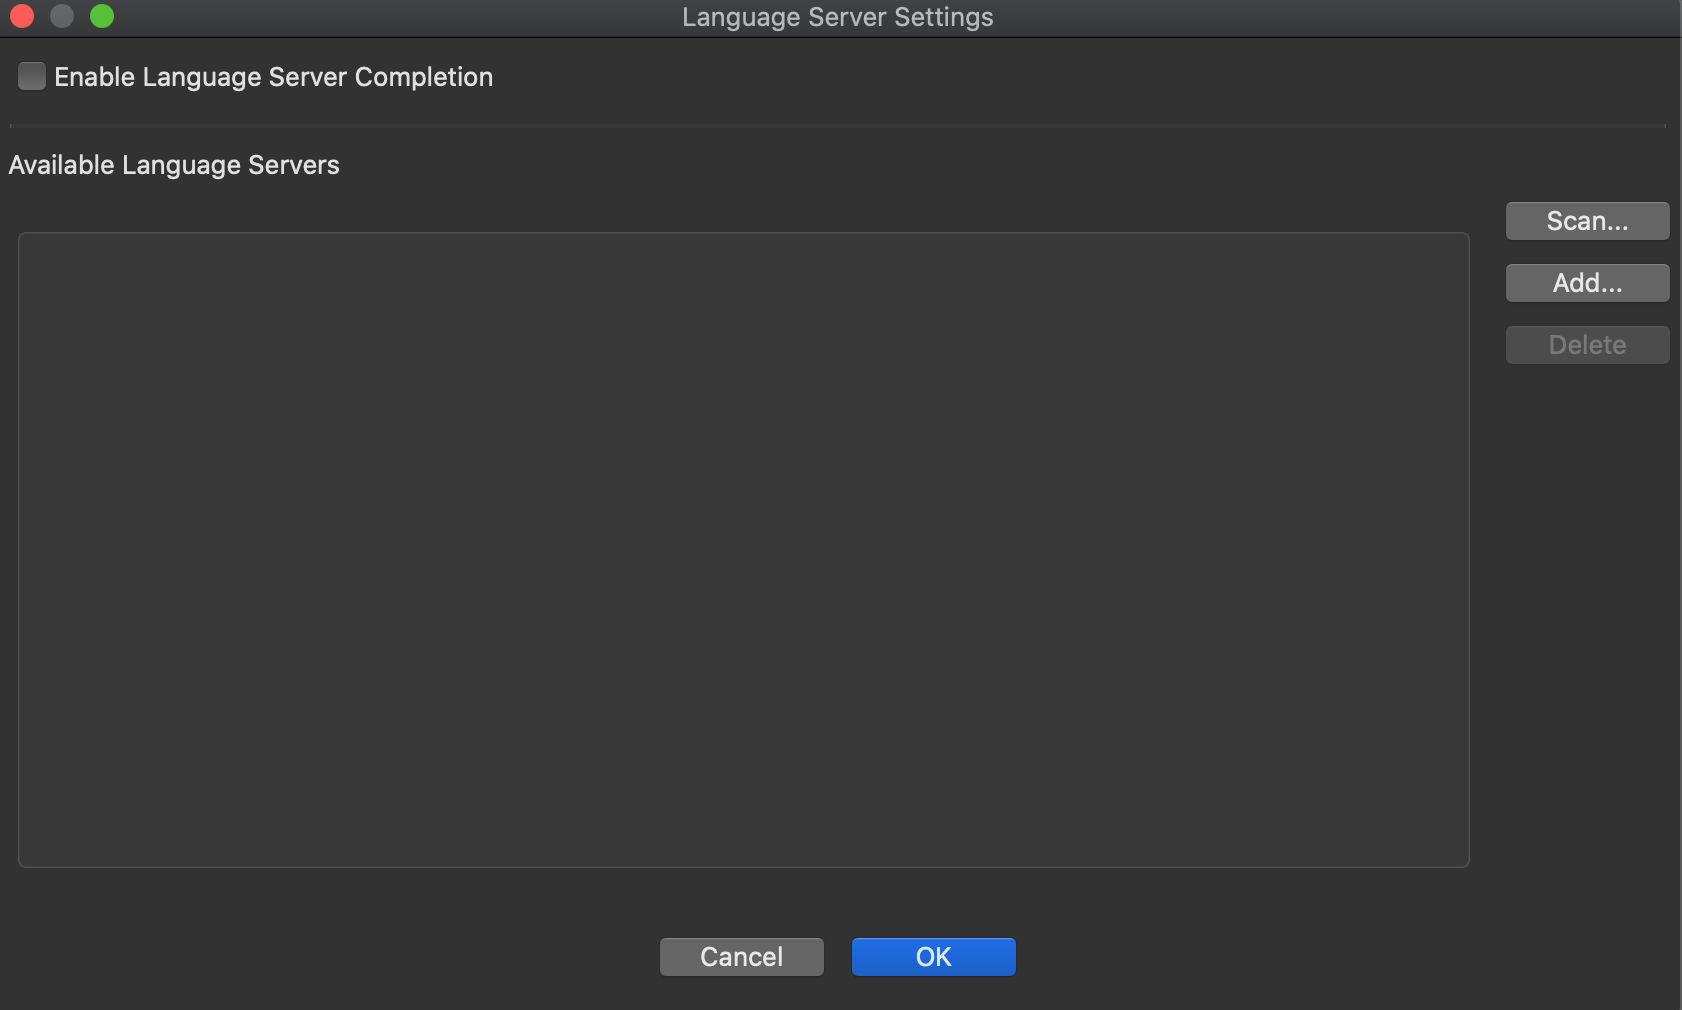
Task: Click the Available Language Servers label
Action: tap(174, 164)
